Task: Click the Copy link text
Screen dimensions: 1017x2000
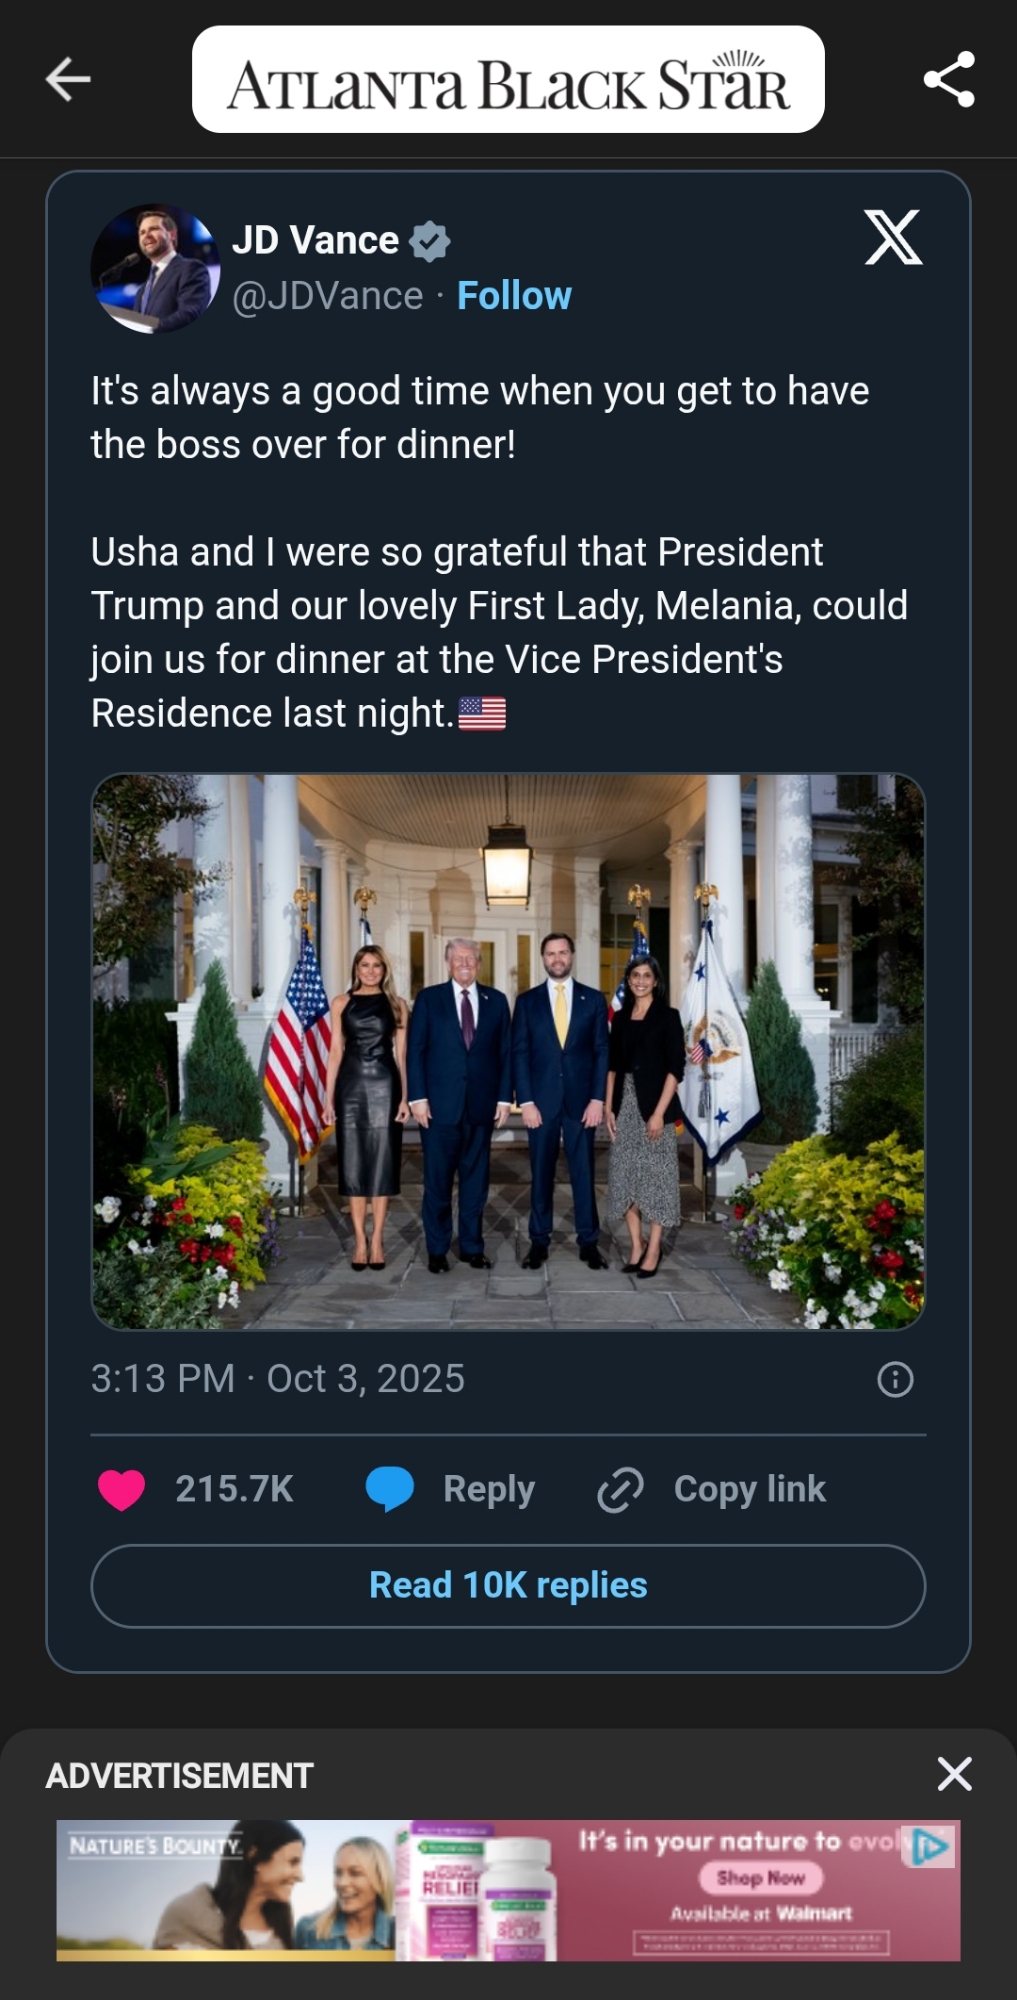Action: 750,1489
